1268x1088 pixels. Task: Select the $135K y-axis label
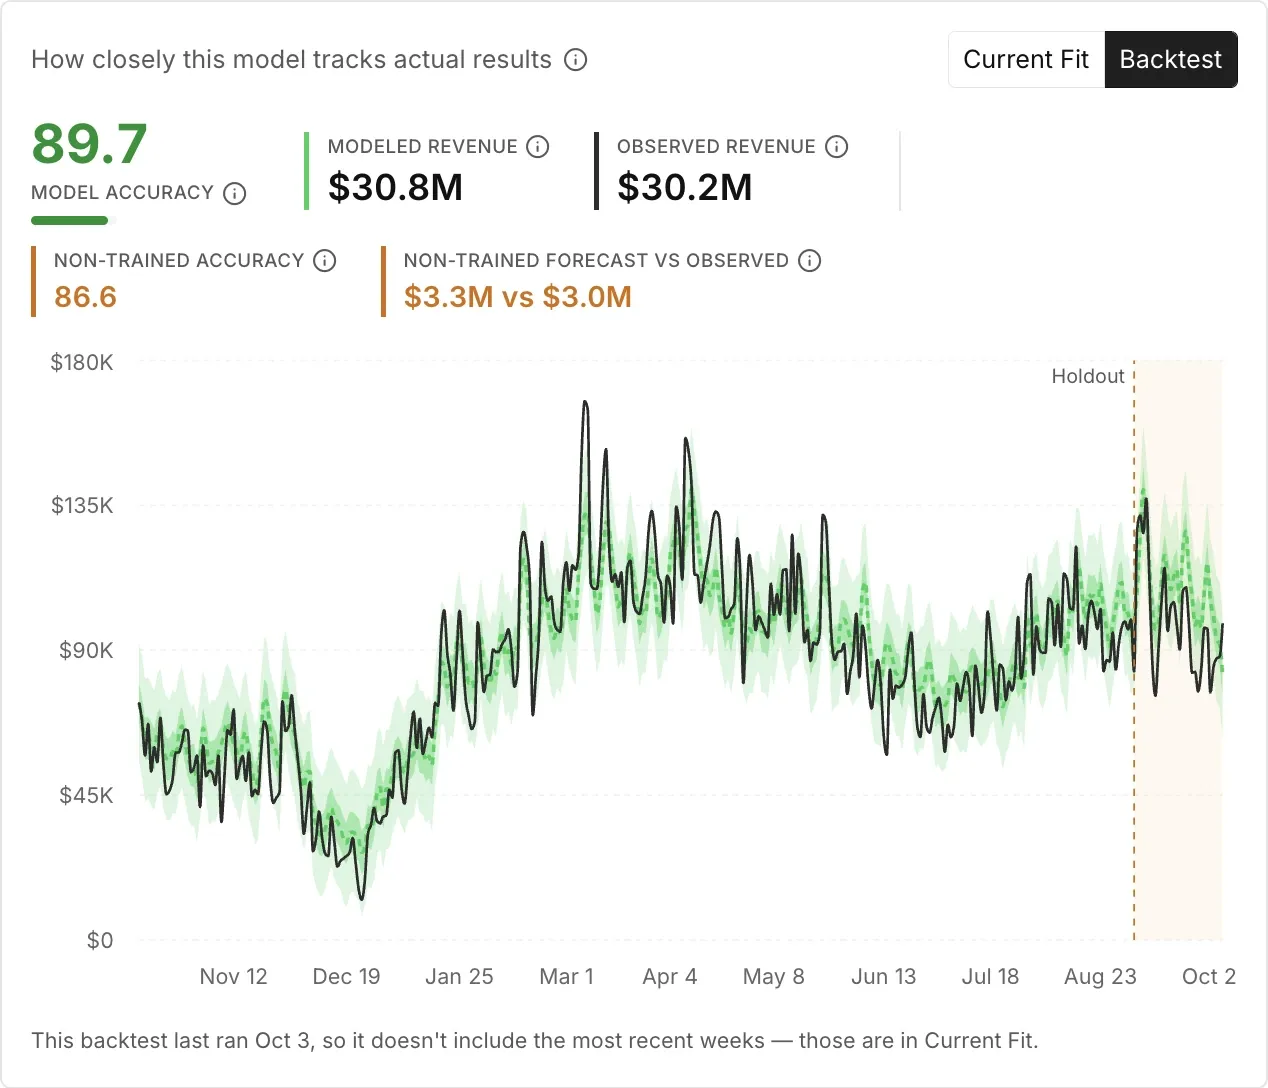point(82,505)
